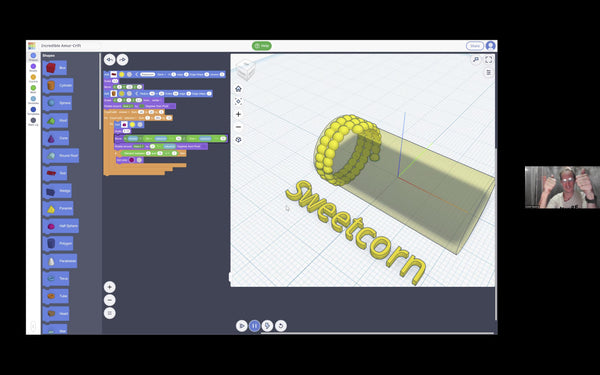This screenshot has height=375, width=600.
Task: Toggle hole mode on half-sphere Add block
Action: 140,124
